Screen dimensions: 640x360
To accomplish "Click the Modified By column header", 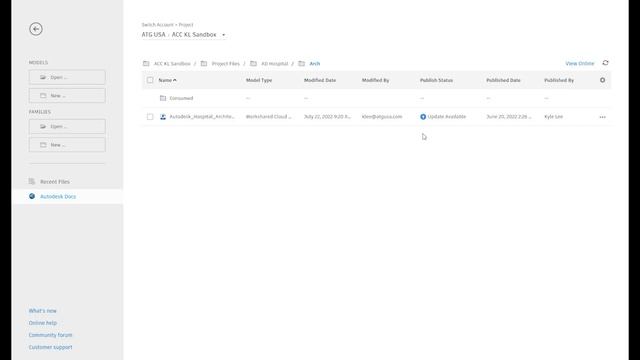I will click(376, 80).
